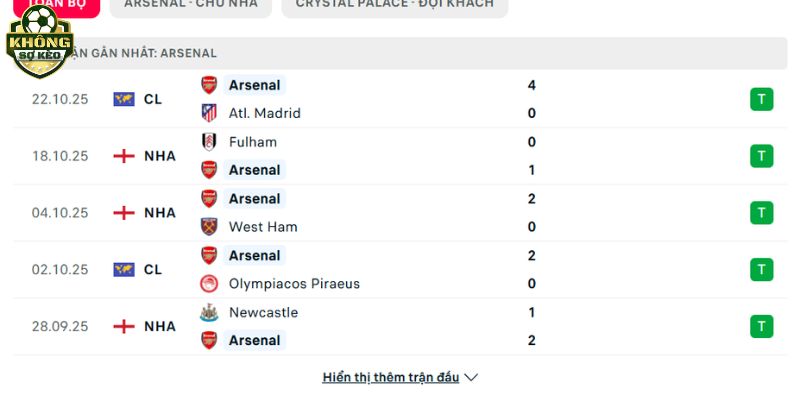
Task: Click the green T badge for West Ham match
Action: pos(761,213)
